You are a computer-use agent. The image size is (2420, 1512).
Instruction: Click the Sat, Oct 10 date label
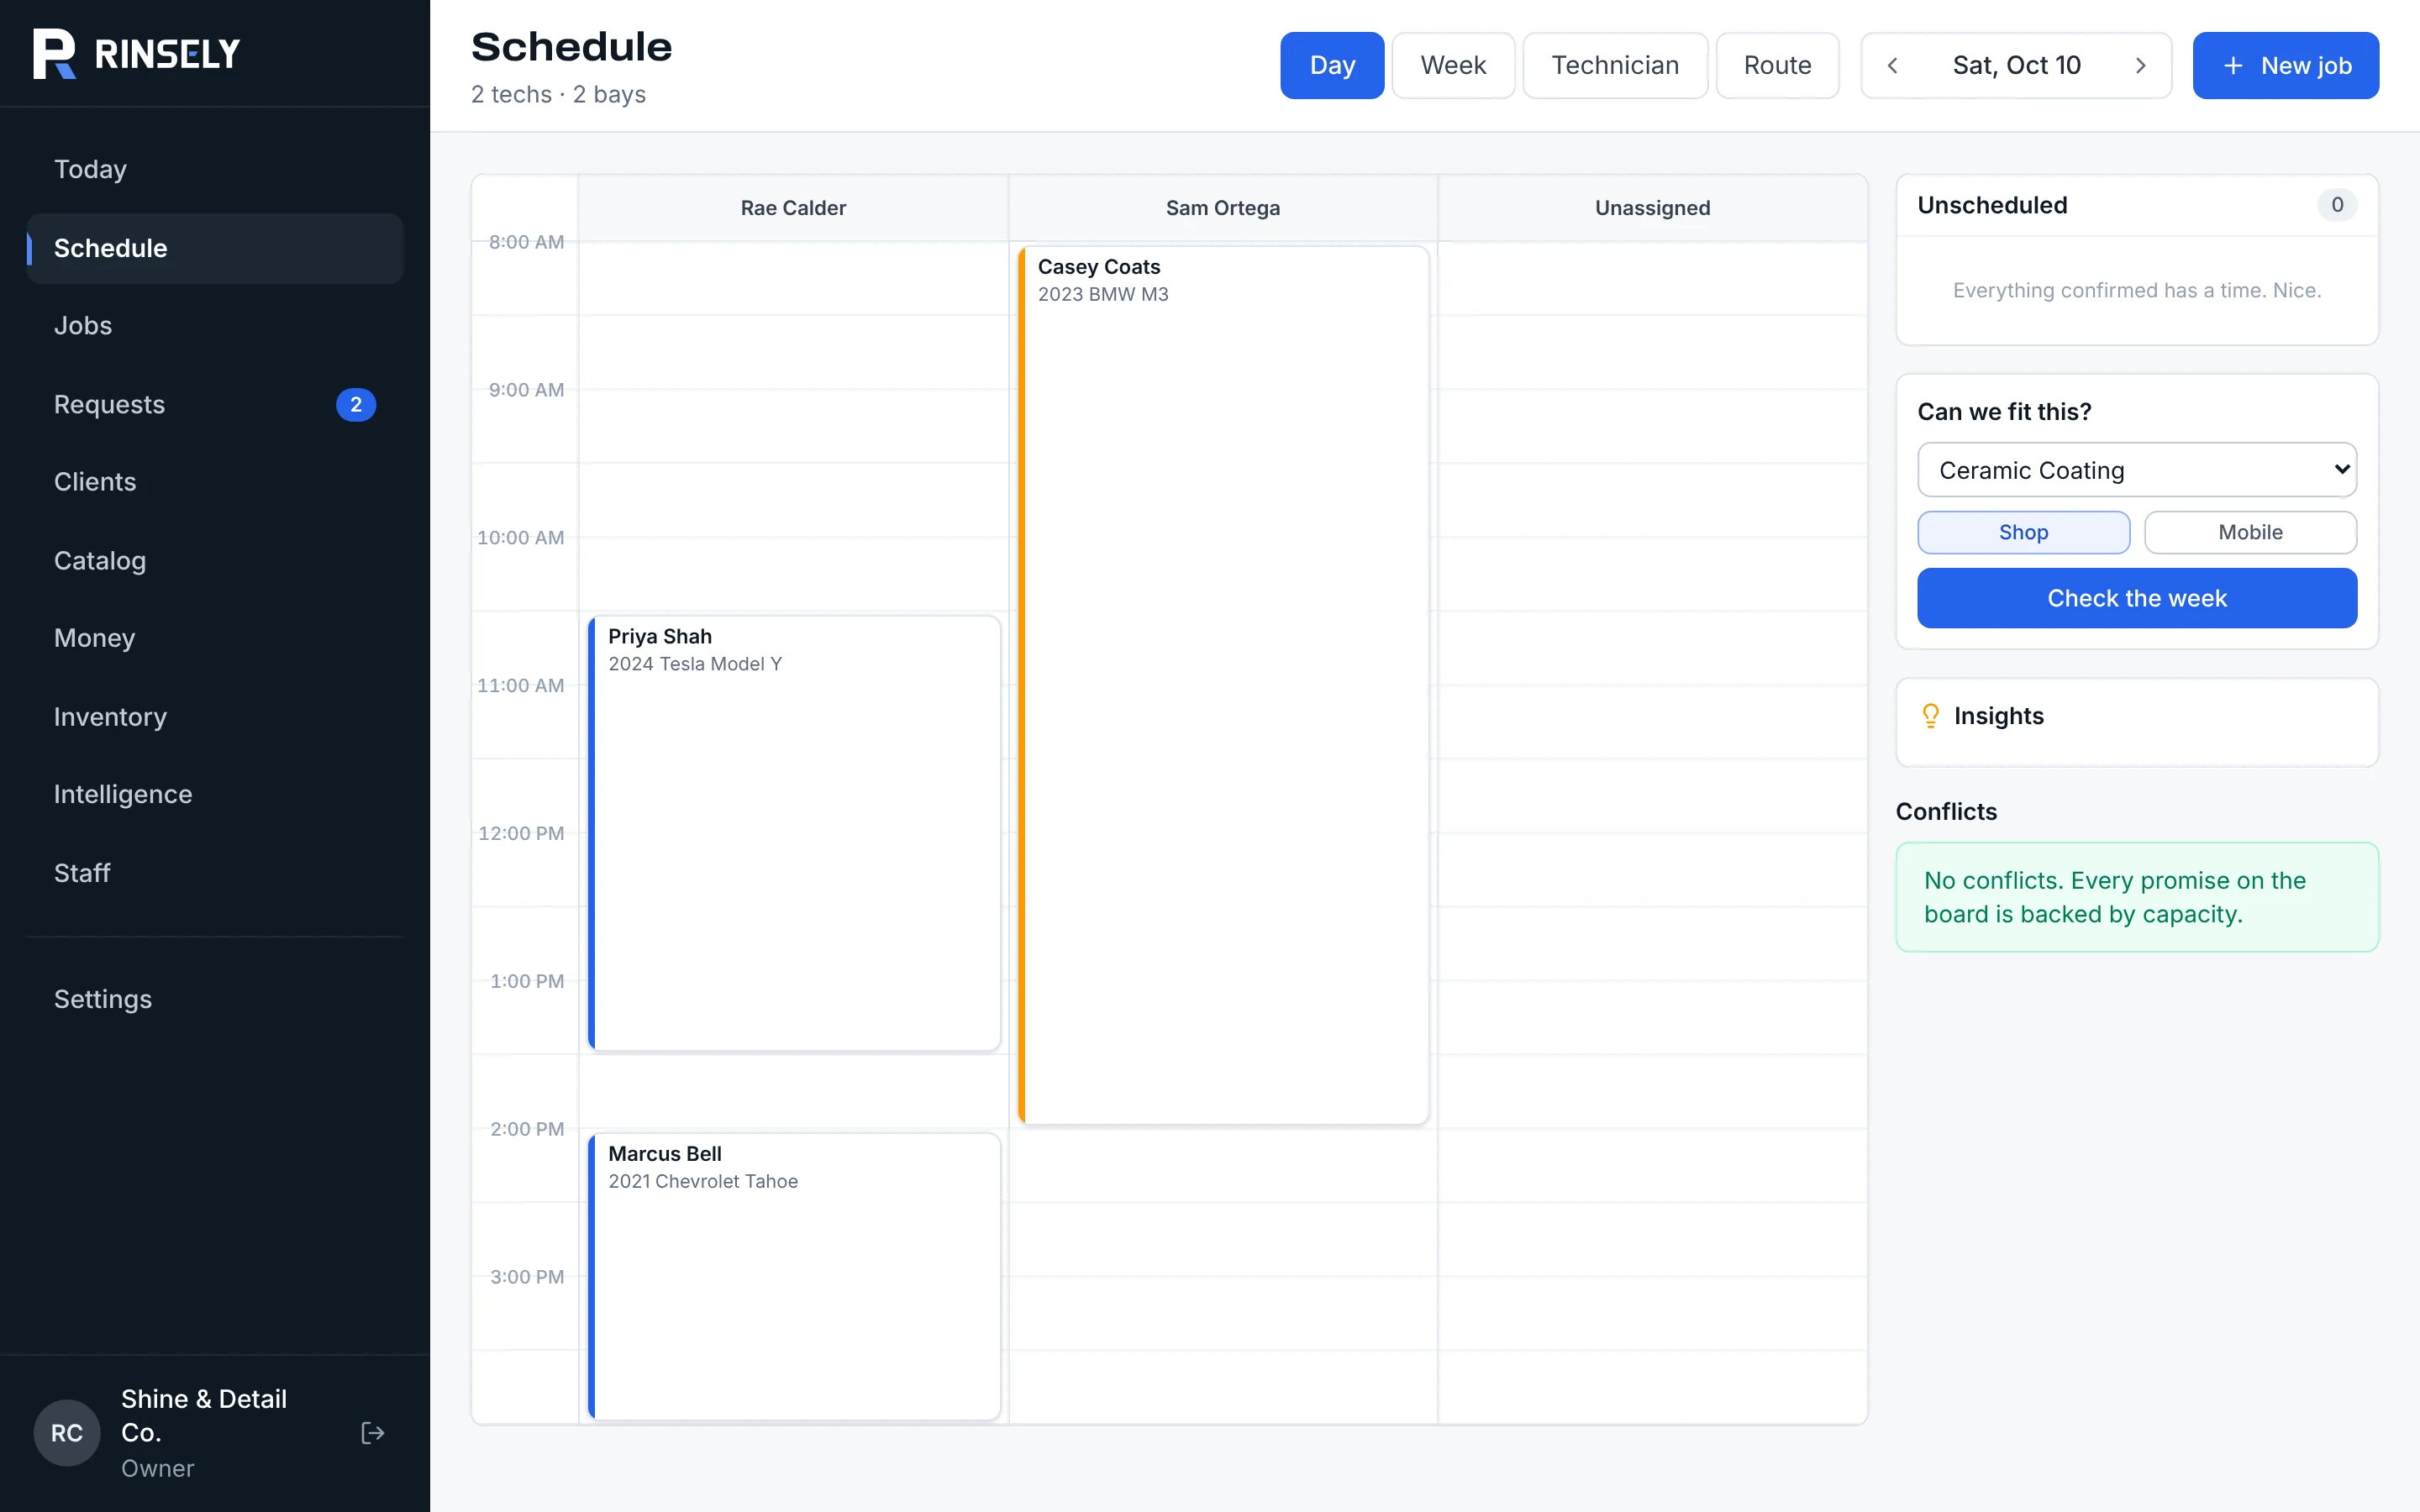tap(2016, 65)
